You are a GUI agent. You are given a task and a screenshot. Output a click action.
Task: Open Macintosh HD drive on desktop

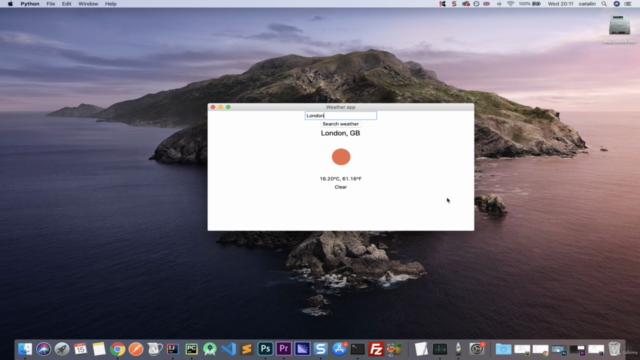coord(619,29)
